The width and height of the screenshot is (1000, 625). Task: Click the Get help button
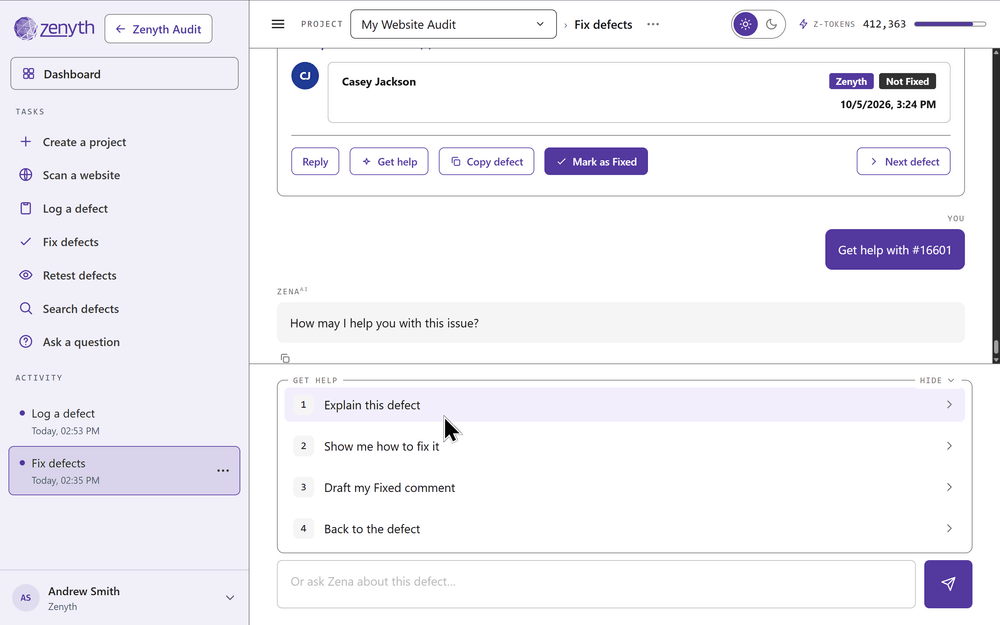pos(389,161)
